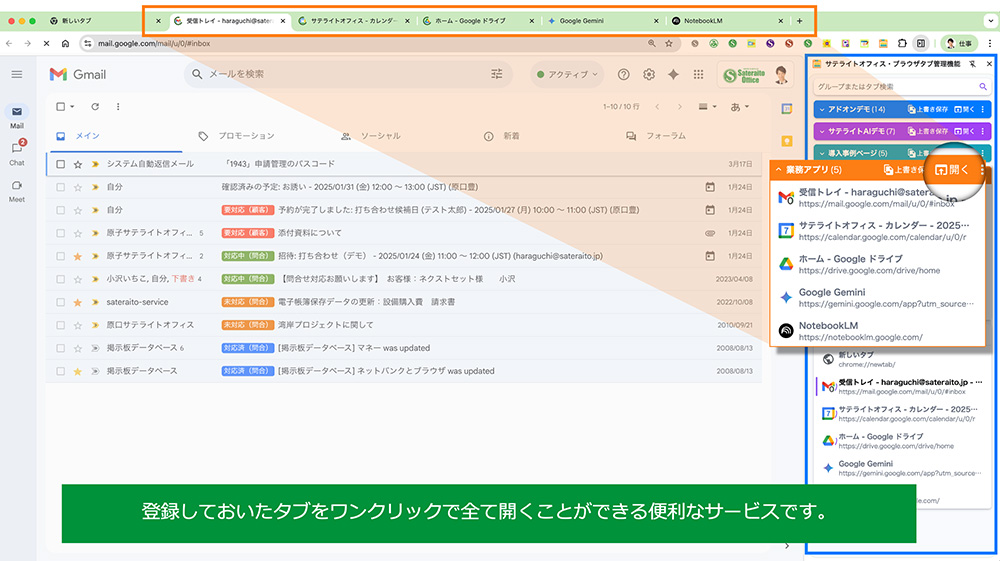Viewport: 1000px width, 561px height.
Task: Open Gemini sparkle icon in Gmail header
Action: click(673, 75)
